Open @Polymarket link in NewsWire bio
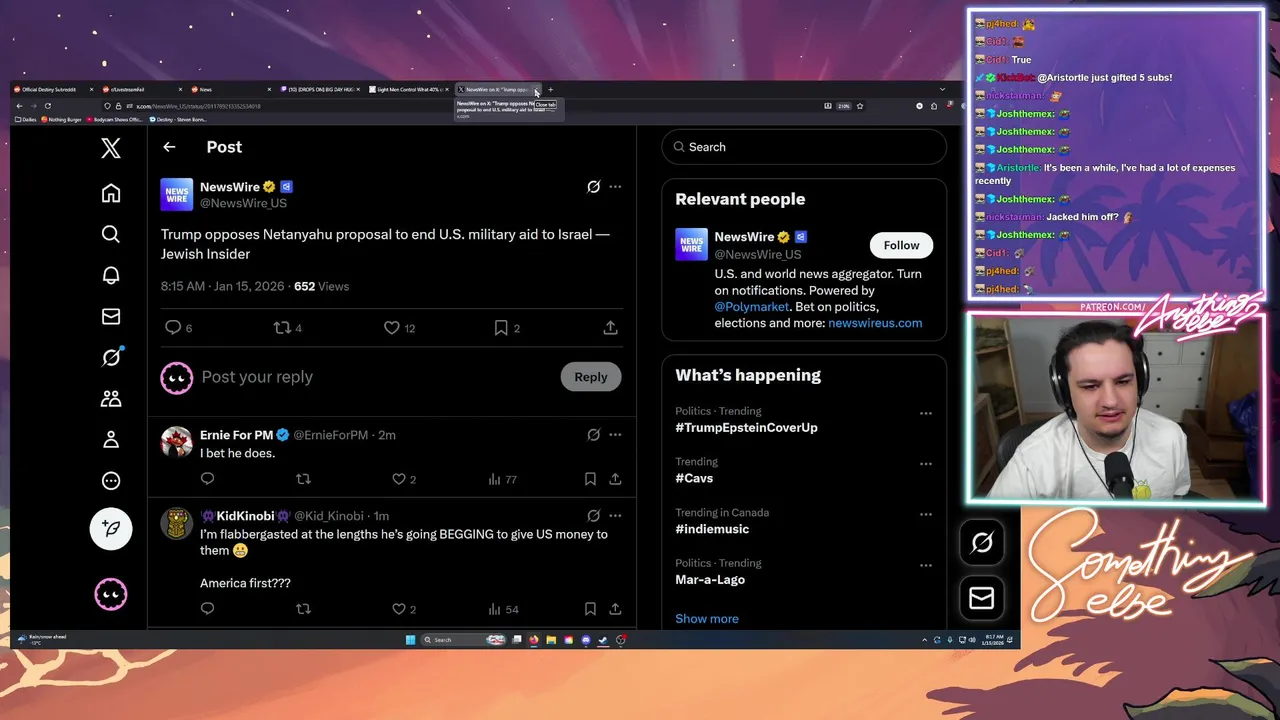 coord(751,307)
